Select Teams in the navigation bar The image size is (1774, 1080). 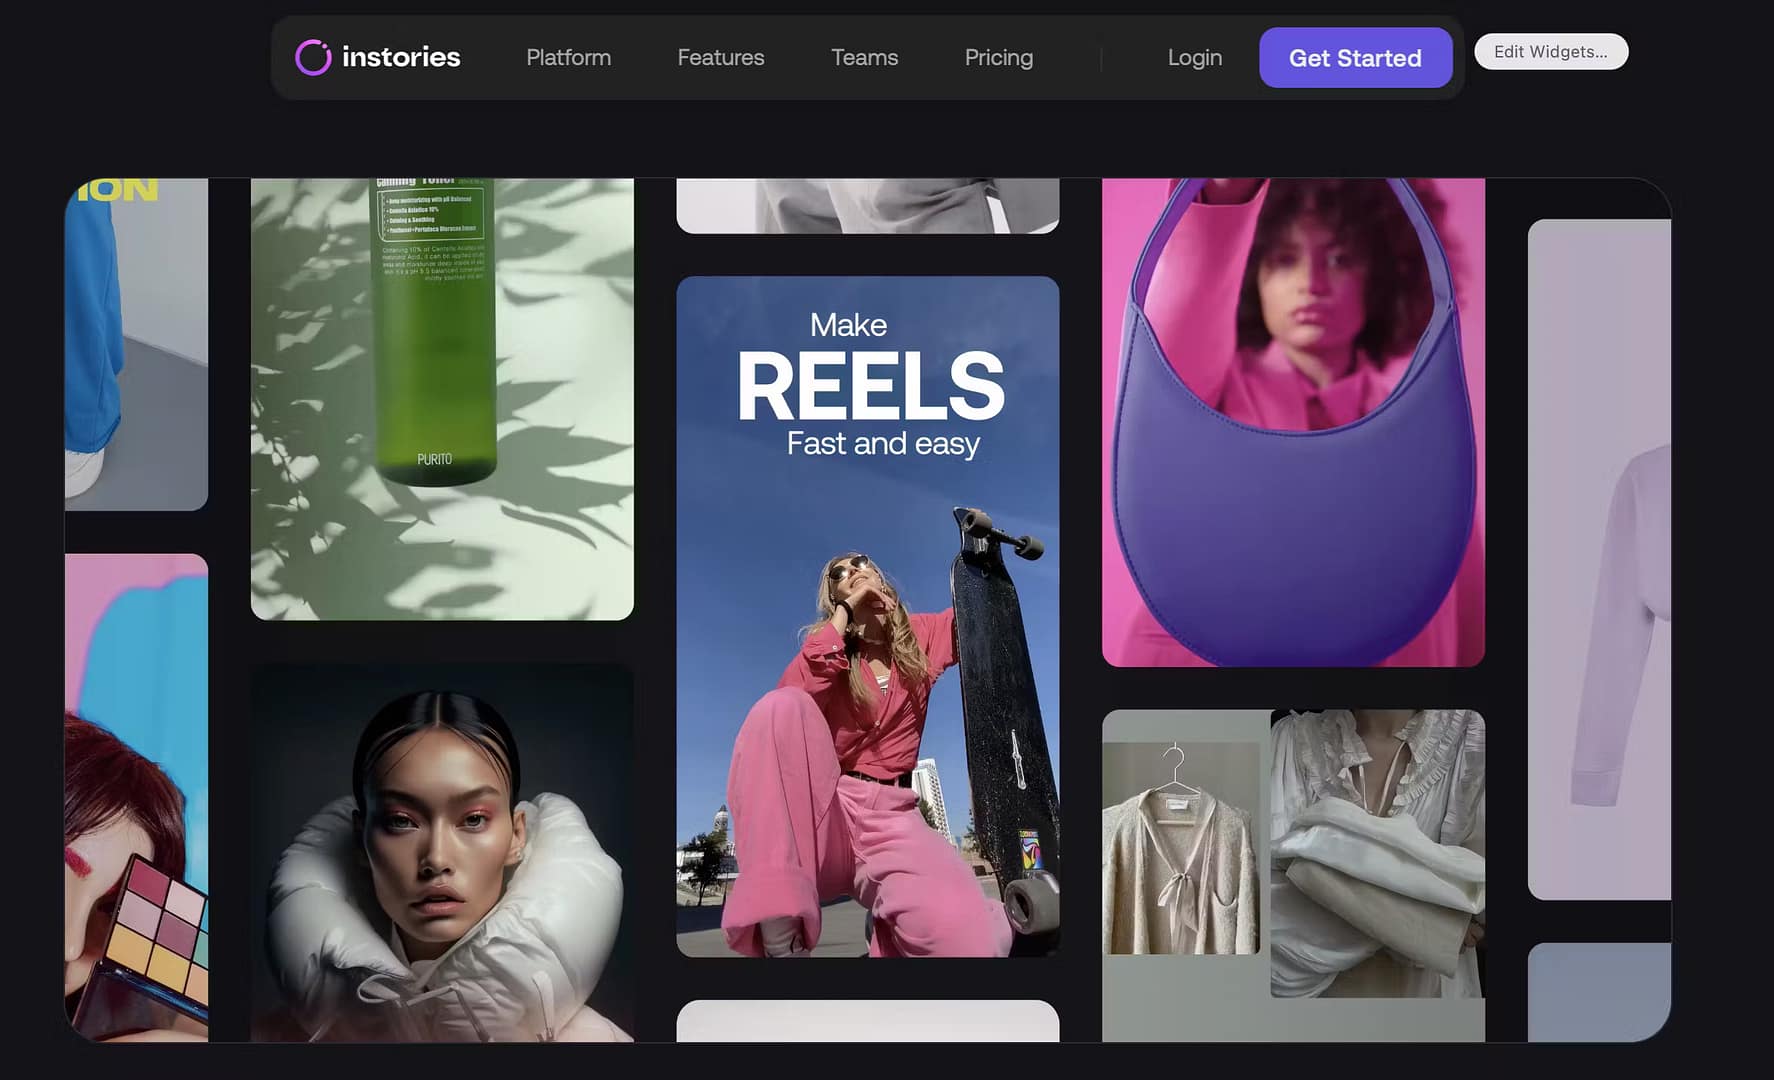(864, 58)
